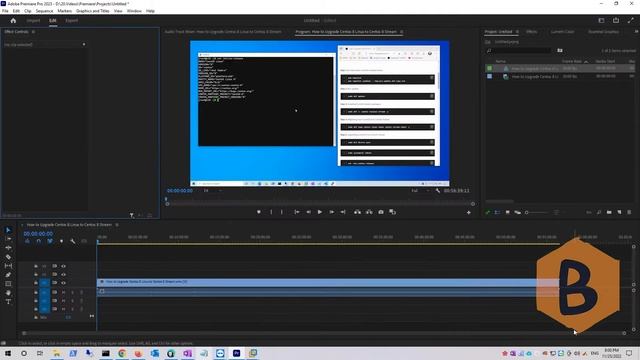Screen dimensions: 640x360
Task: Open the Effect Controls panel menu
Action: [33, 32]
